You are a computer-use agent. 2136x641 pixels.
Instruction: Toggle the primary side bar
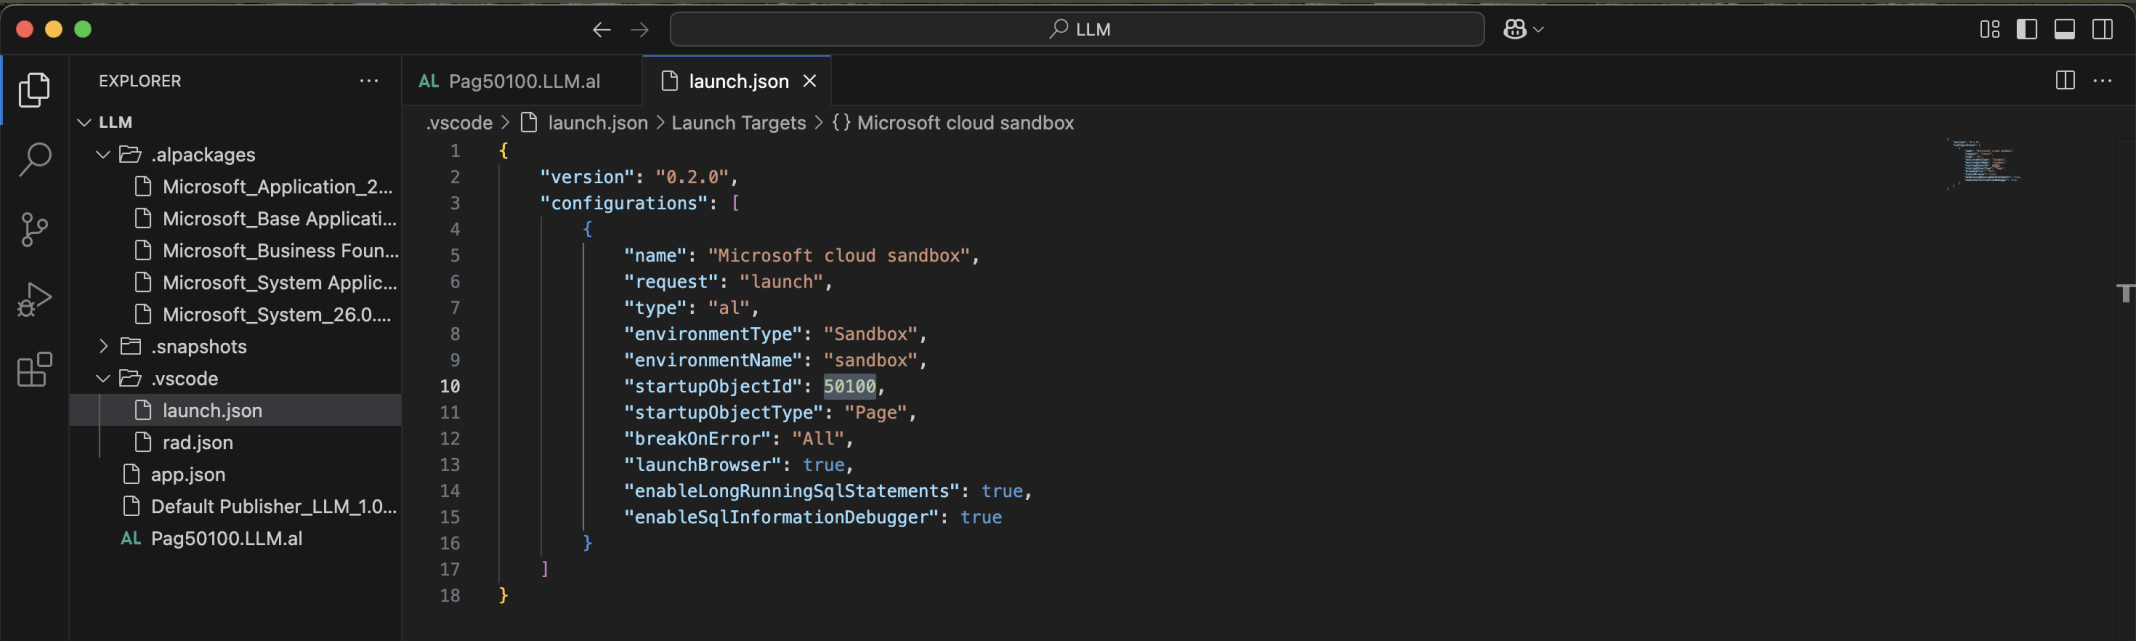point(2027,29)
